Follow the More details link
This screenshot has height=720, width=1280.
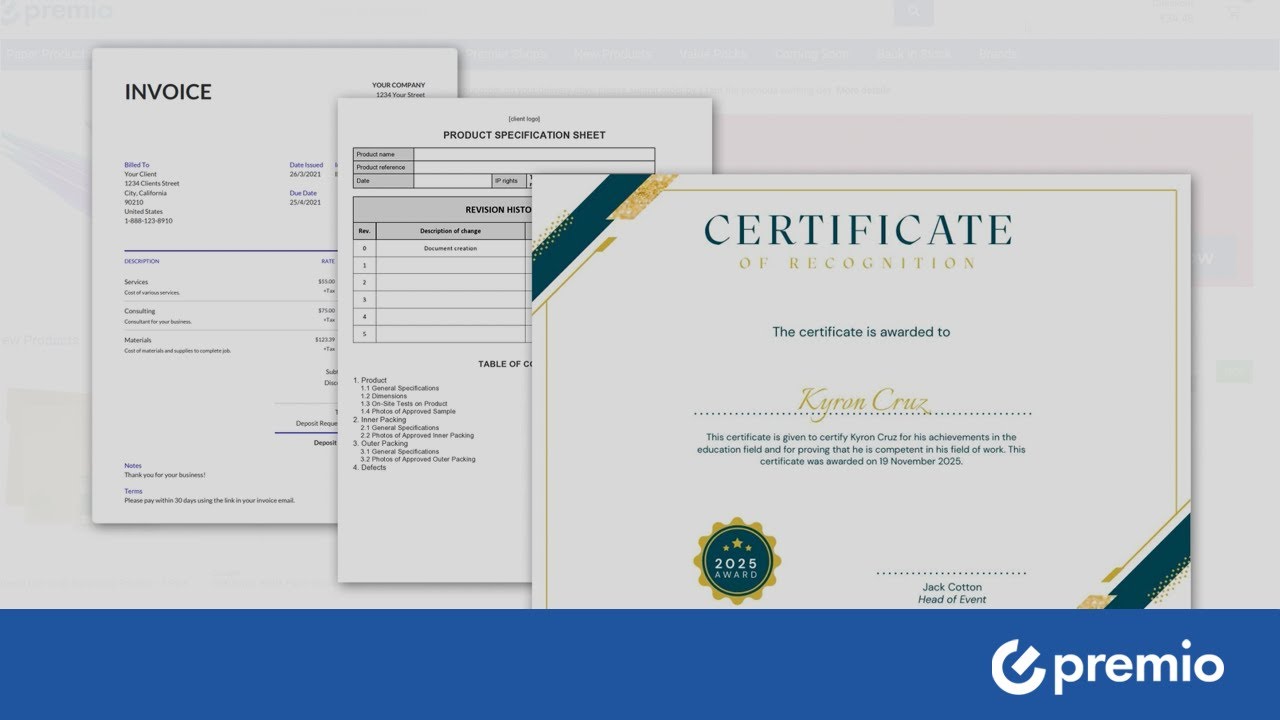(862, 90)
